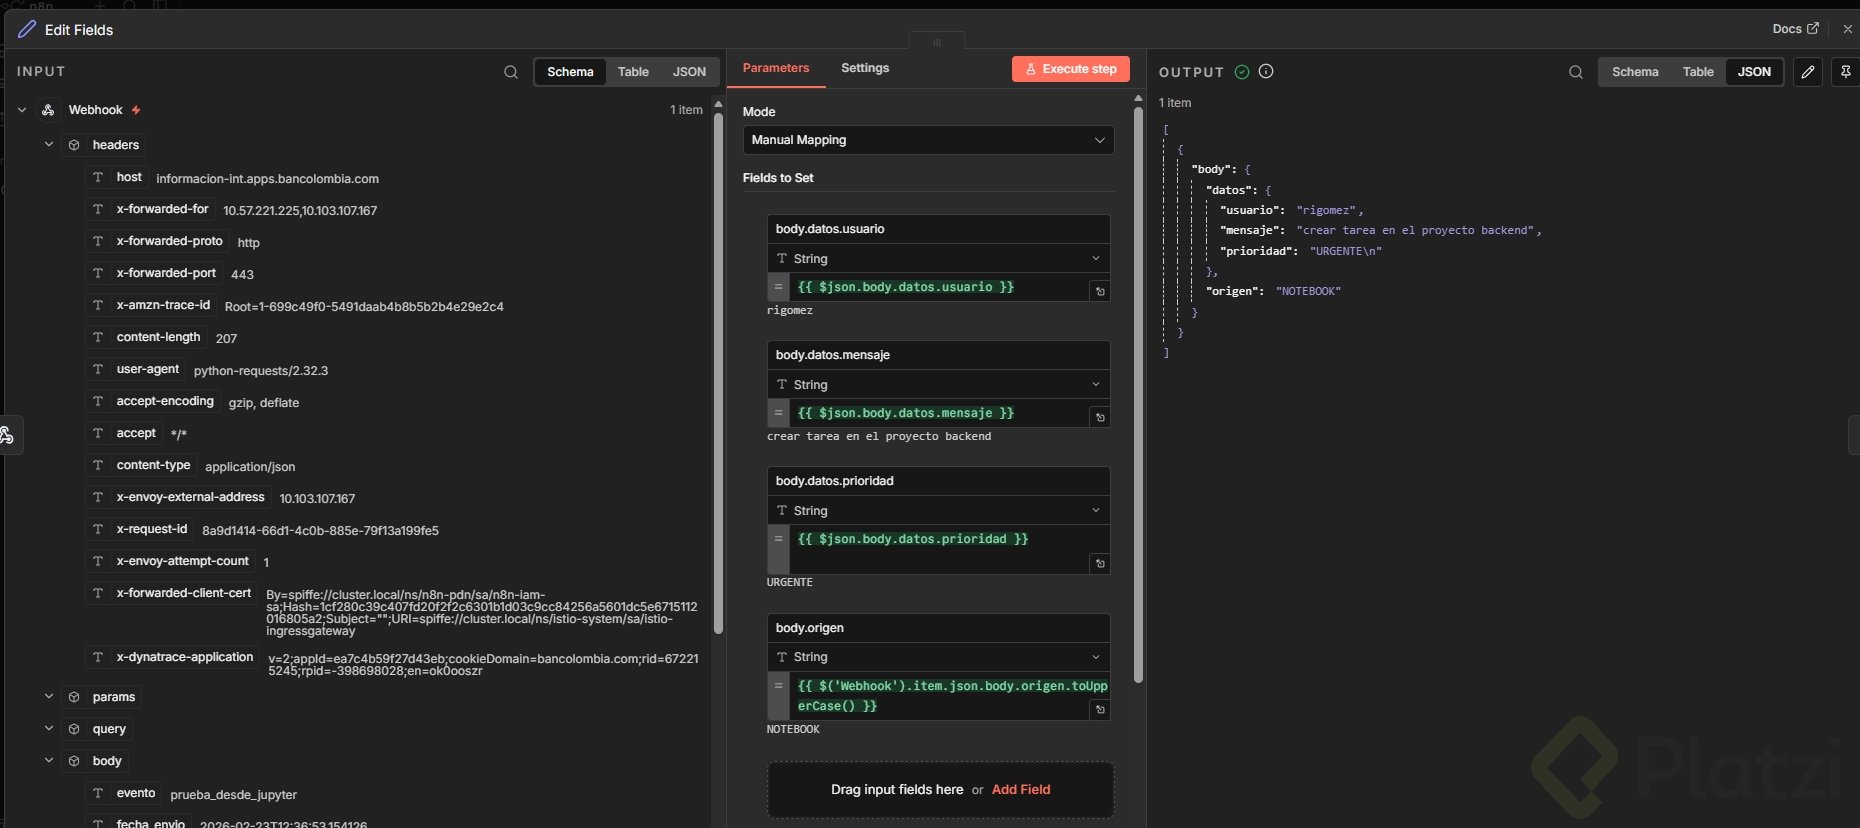Open the Settings tab
Image resolution: width=1860 pixels, height=828 pixels.
pyautogui.click(x=865, y=68)
